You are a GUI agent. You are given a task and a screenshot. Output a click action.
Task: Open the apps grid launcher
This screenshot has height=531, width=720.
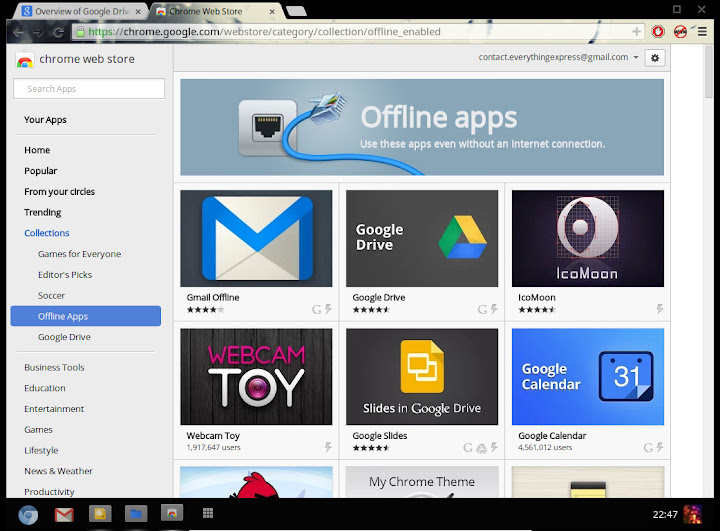208,513
